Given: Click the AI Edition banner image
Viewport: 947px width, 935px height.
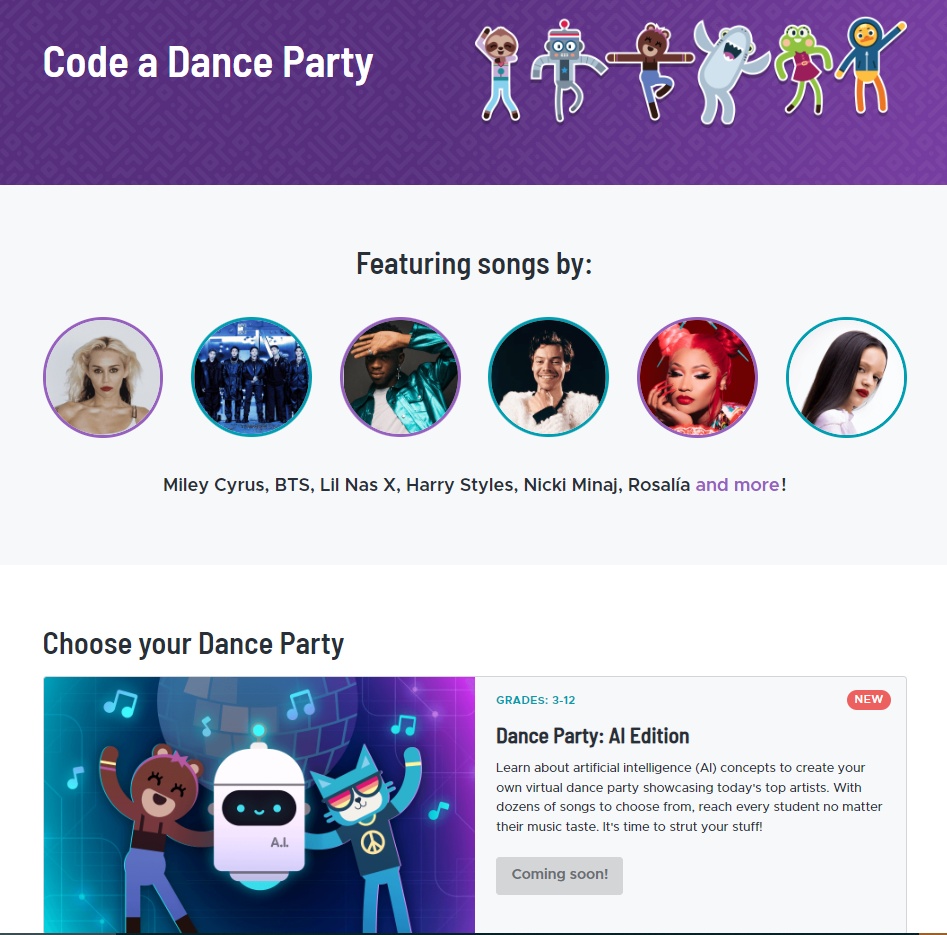Looking at the screenshot, I should tap(259, 805).
